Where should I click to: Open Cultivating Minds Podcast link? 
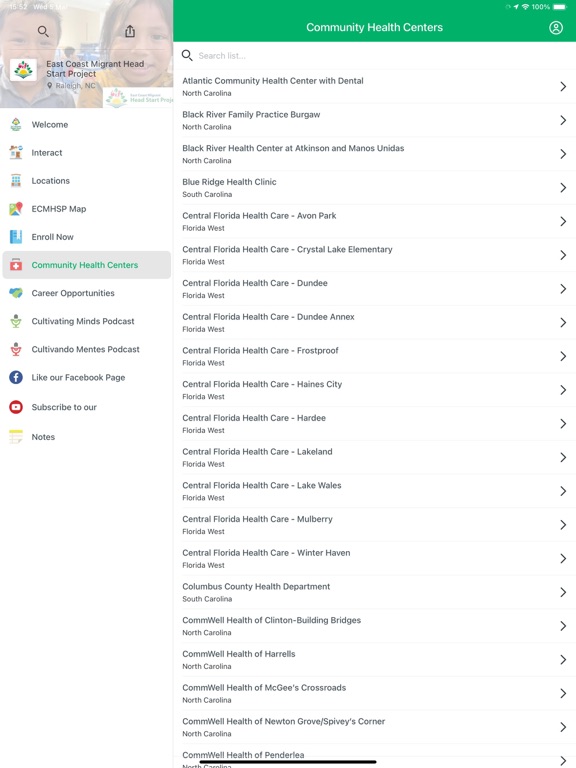(87, 321)
